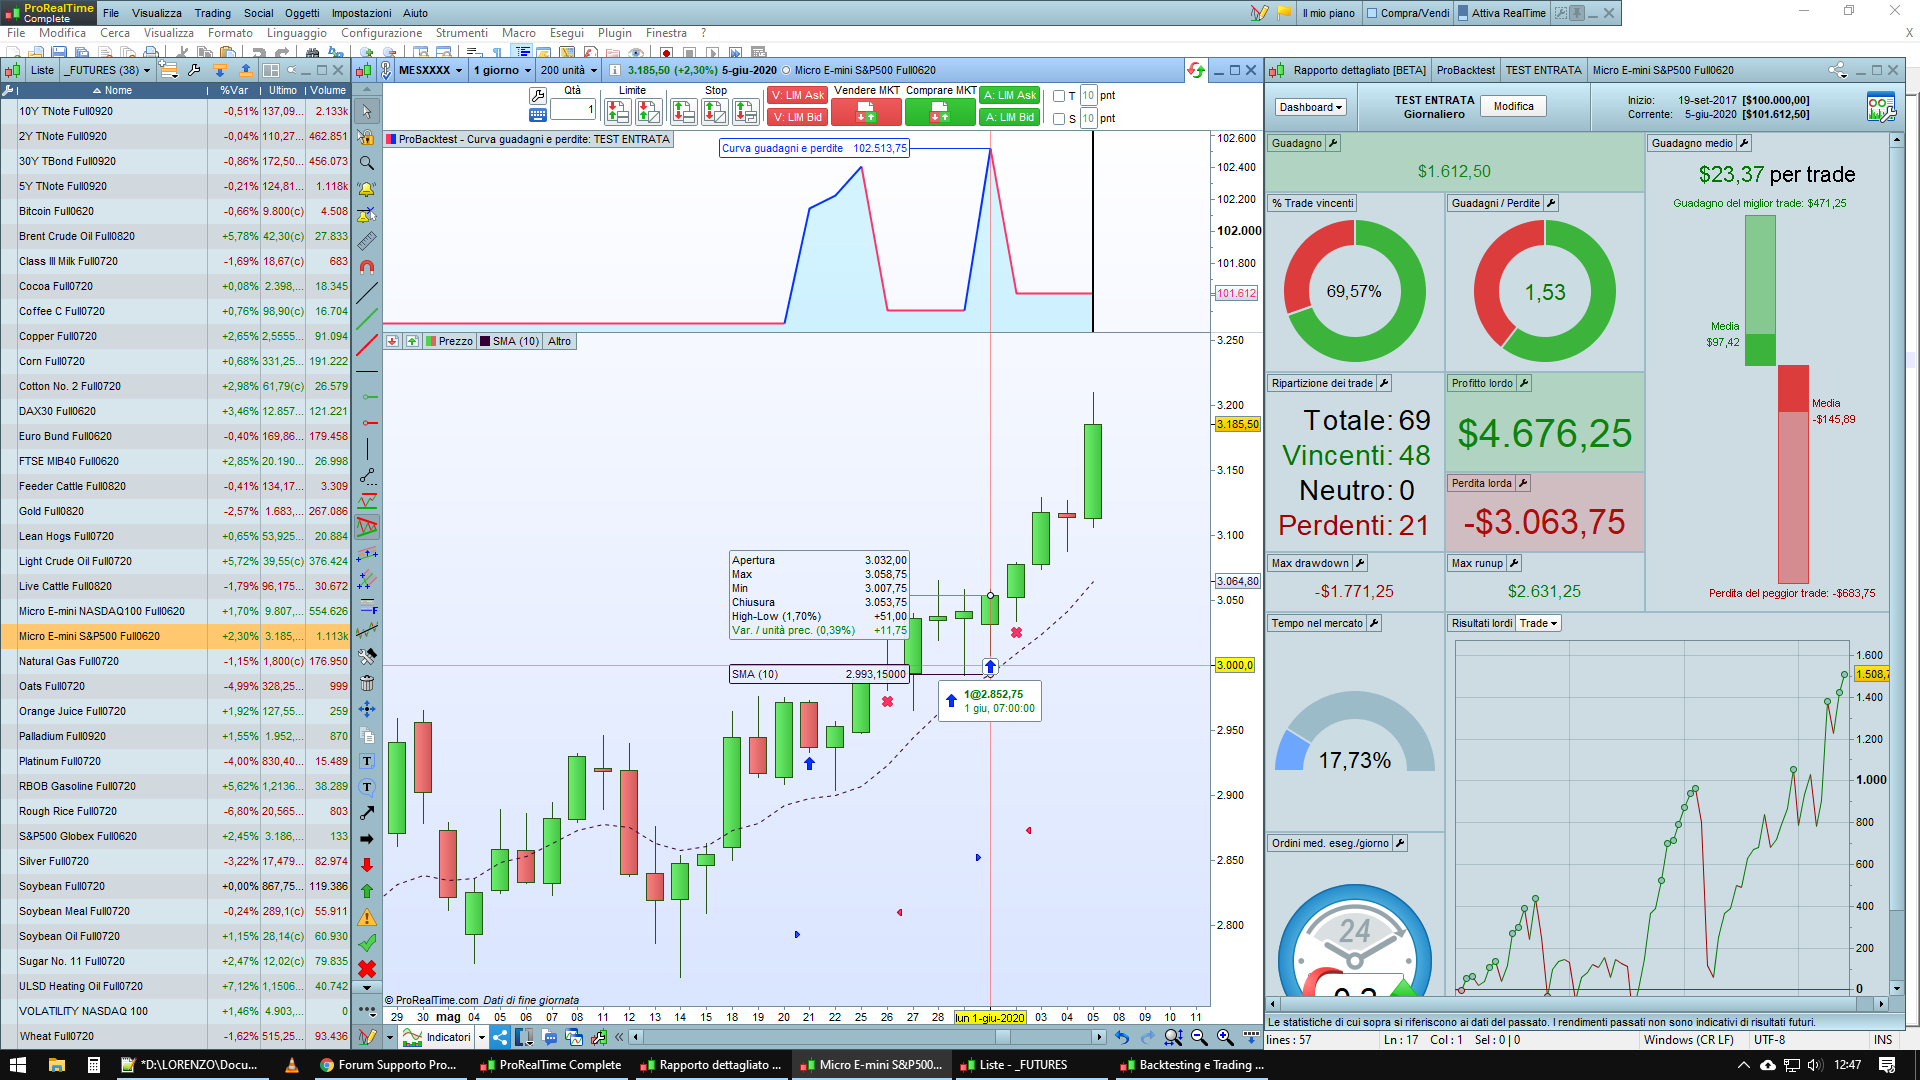Toggle the Attiva RealTime checkbox
1920x1080 pixels.
click(1464, 13)
